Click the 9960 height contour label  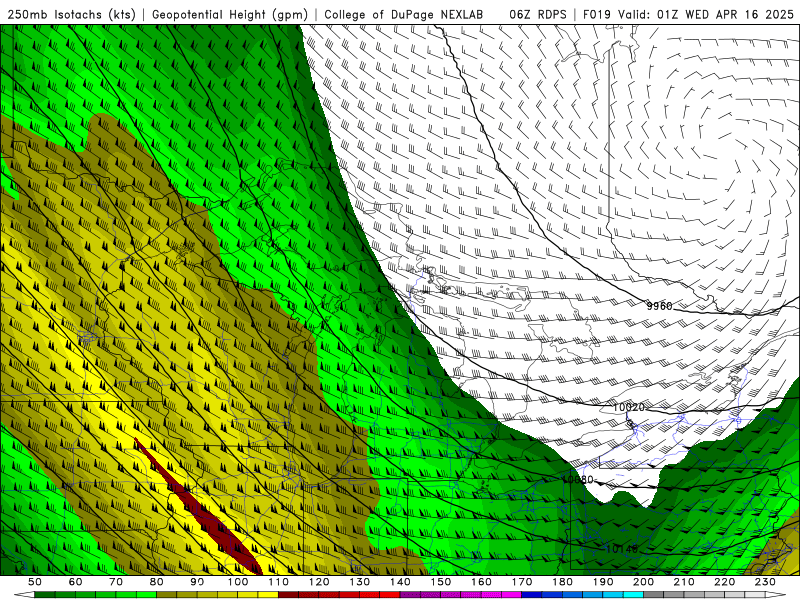point(659,306)
